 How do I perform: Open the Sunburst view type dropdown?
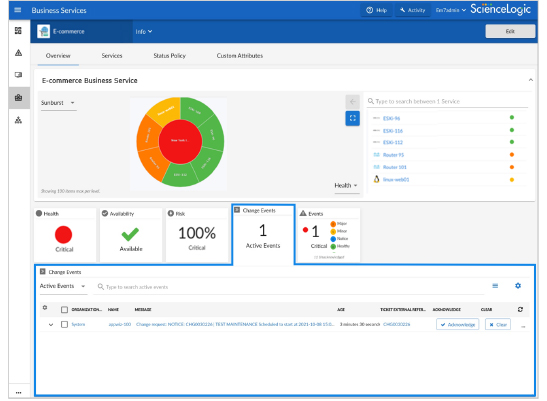coord(58,103)
